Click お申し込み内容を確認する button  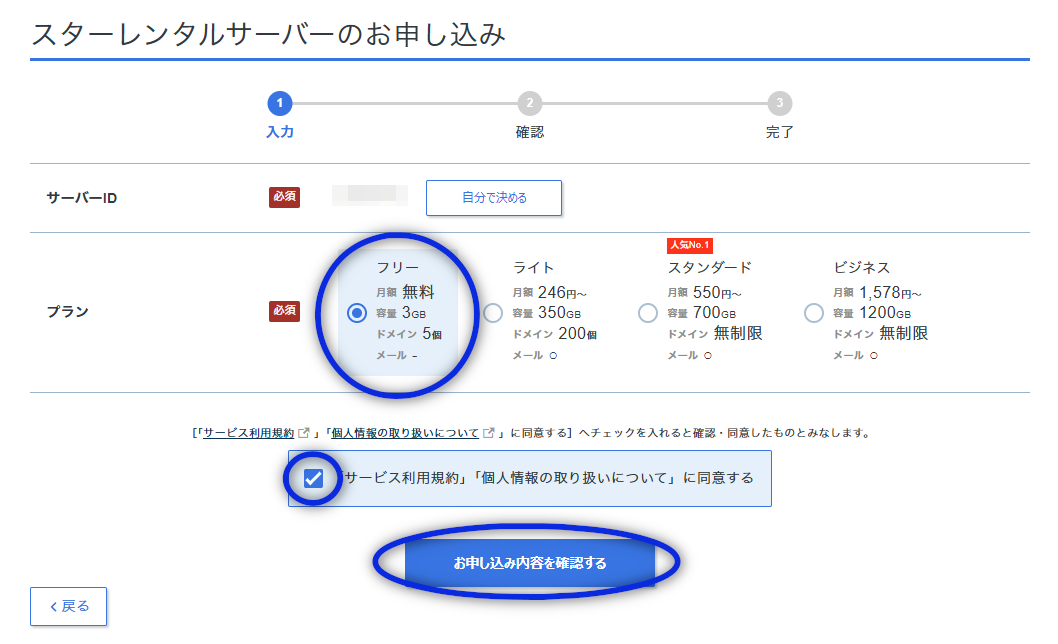(530, 562)
